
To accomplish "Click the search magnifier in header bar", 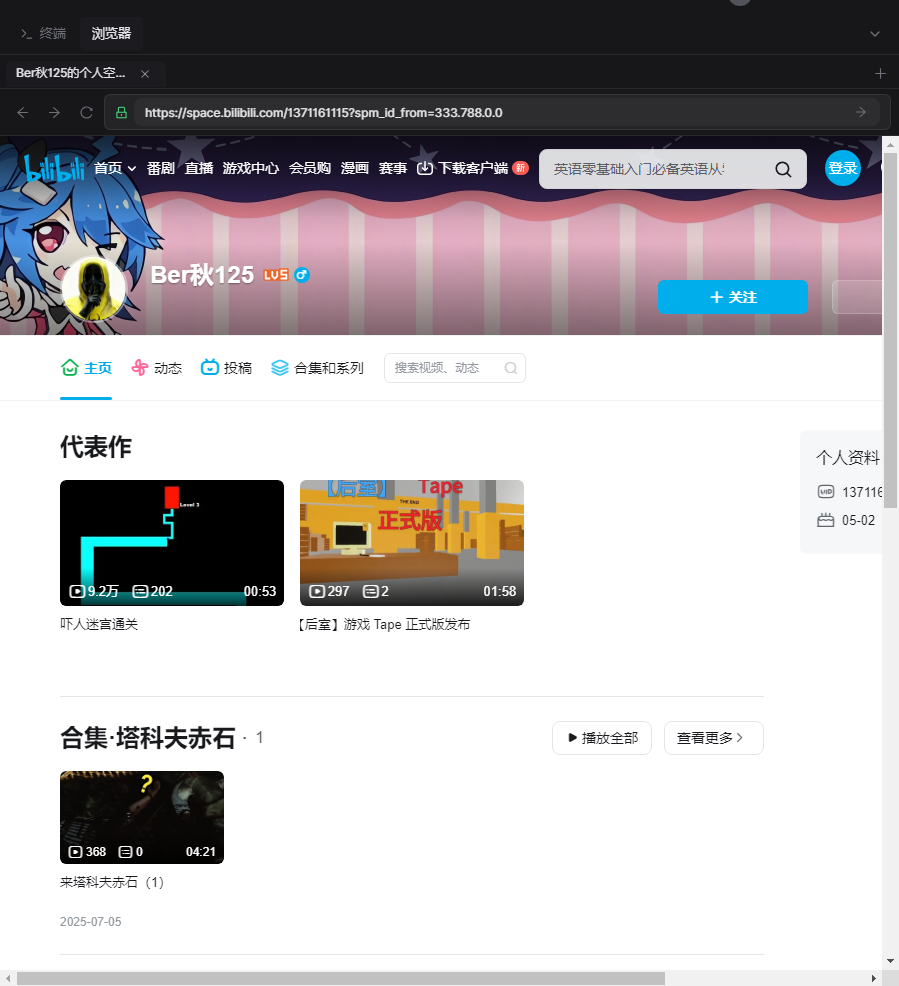I will (x=783, y=169).
